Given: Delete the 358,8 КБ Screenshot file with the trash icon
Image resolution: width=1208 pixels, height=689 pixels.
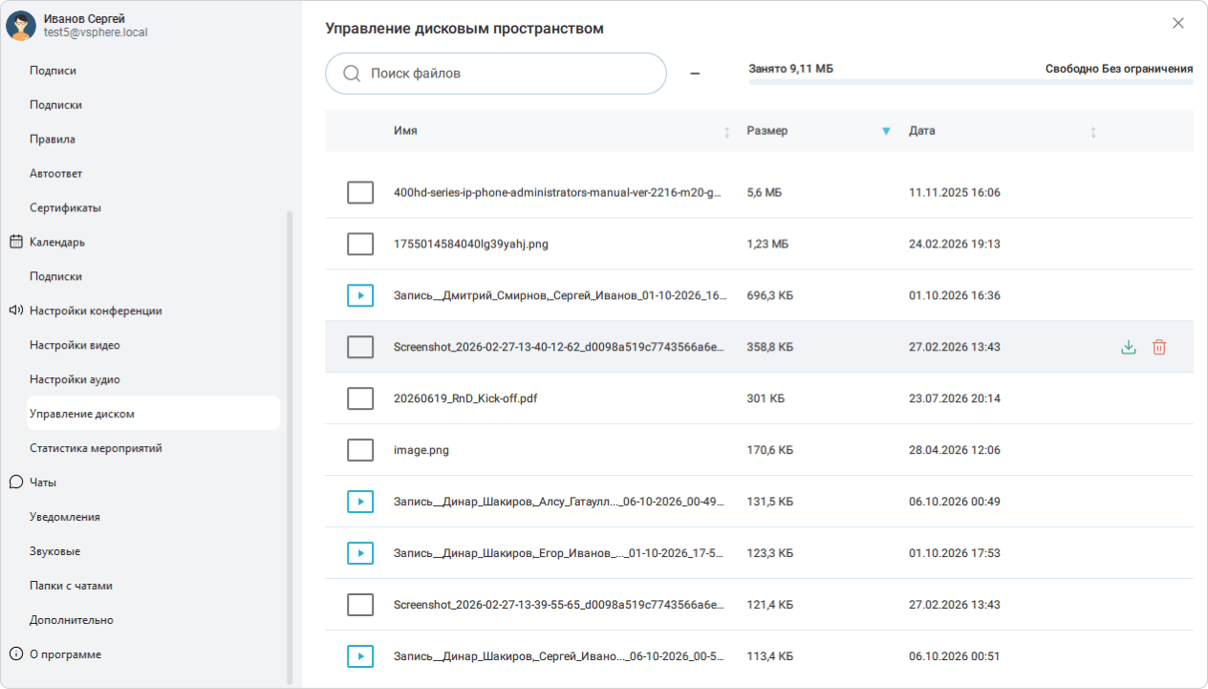Looking at the screenshot, I should pos(1159,347).
